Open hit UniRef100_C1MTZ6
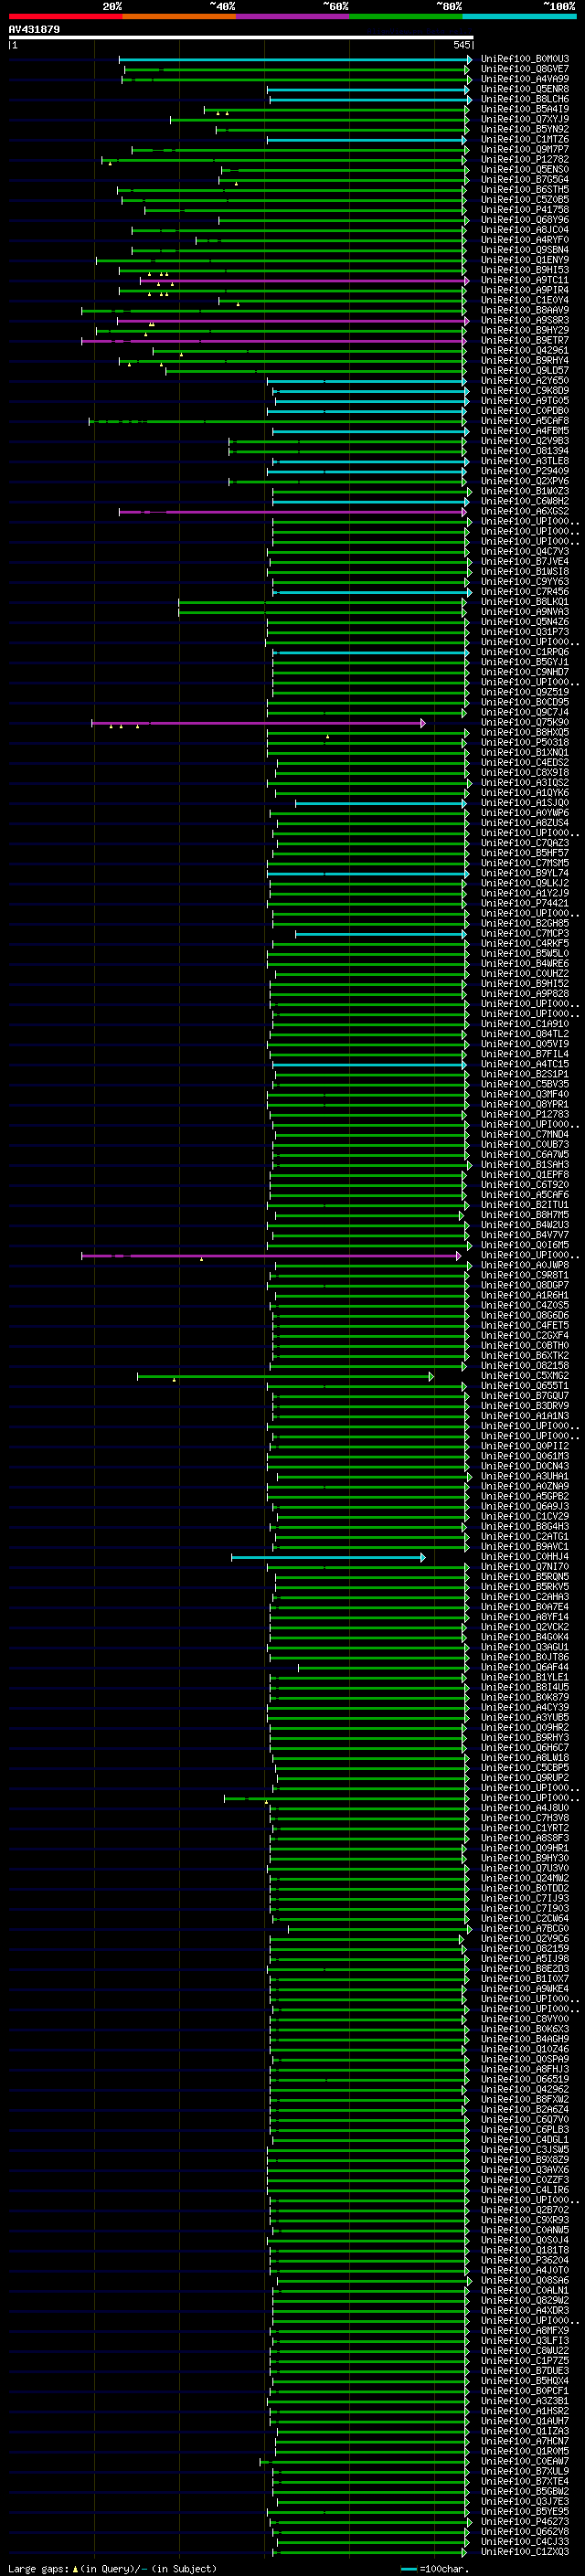This screenshot has width=585, height=2576. (525, 140)
